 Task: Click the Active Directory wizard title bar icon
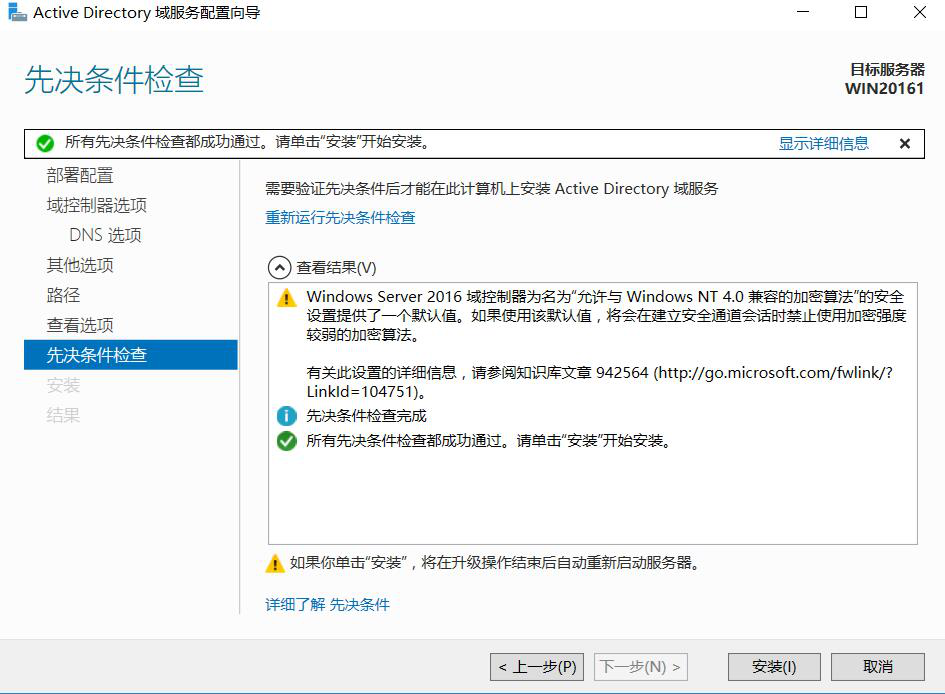click(17, 13)
